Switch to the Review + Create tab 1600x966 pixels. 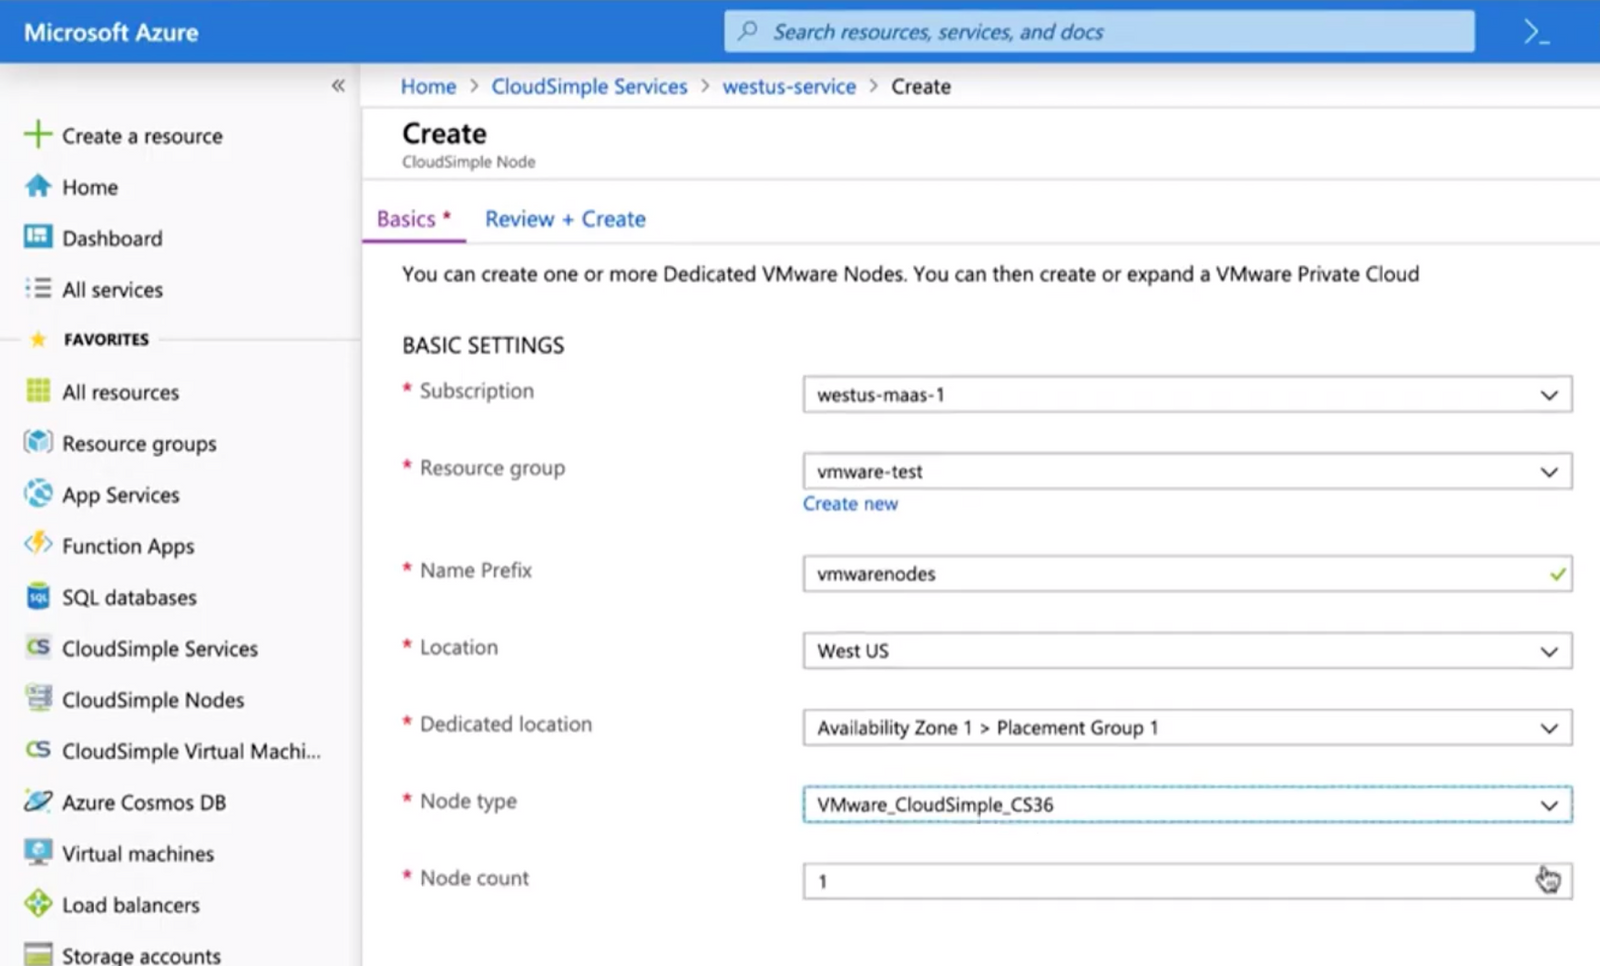point(565,219)
